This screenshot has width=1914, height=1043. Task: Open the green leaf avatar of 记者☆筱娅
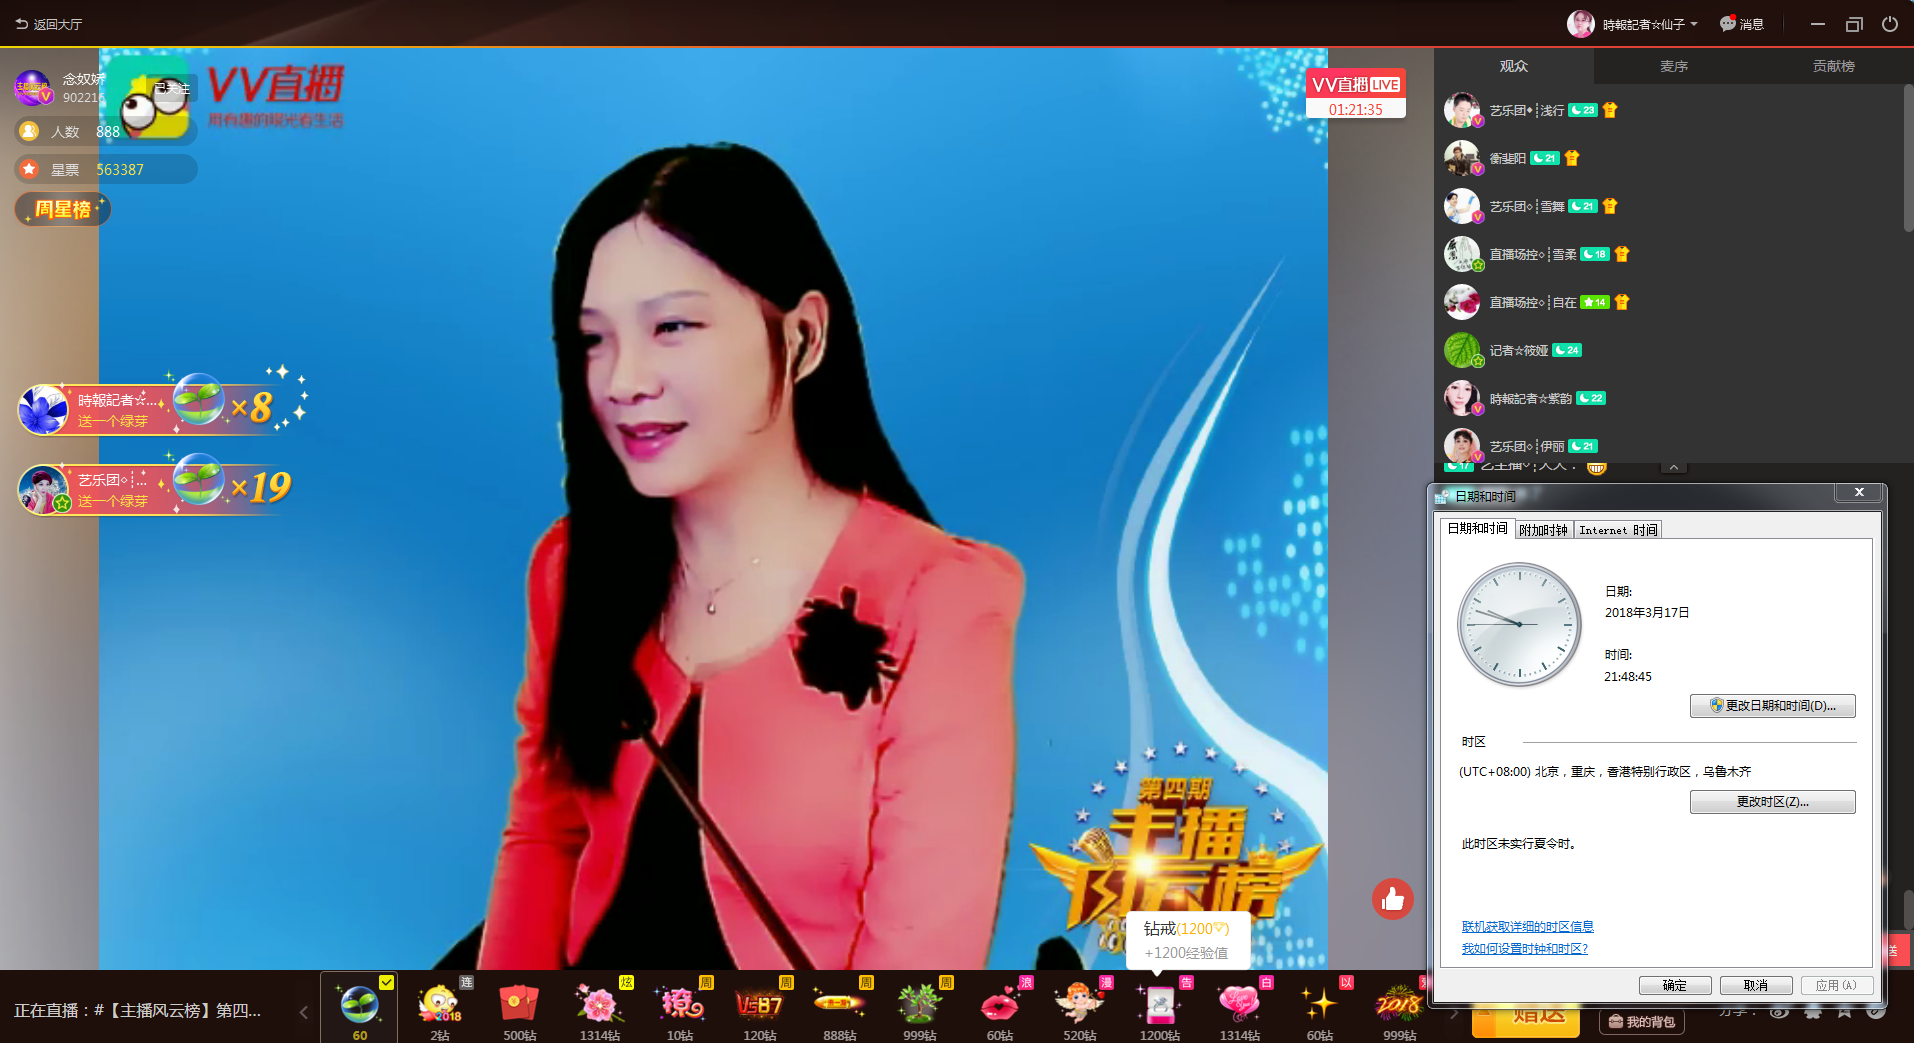1462,350
